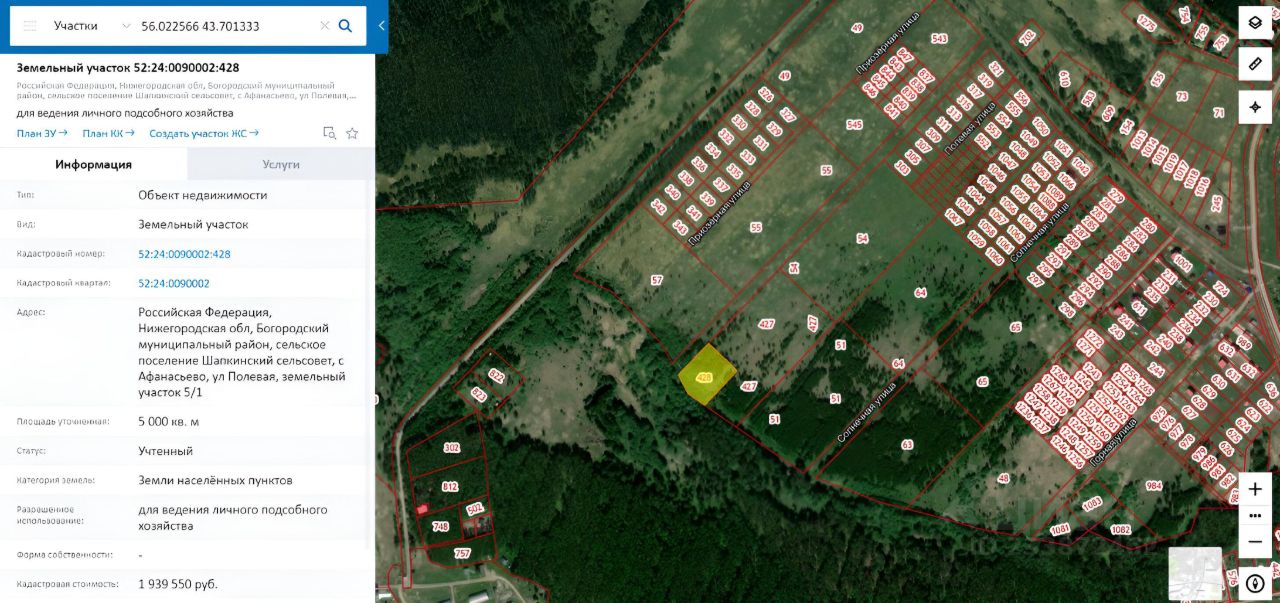Run search with the magnifier icon
The height and width of the screenshot is (603, 1280).
346,26
